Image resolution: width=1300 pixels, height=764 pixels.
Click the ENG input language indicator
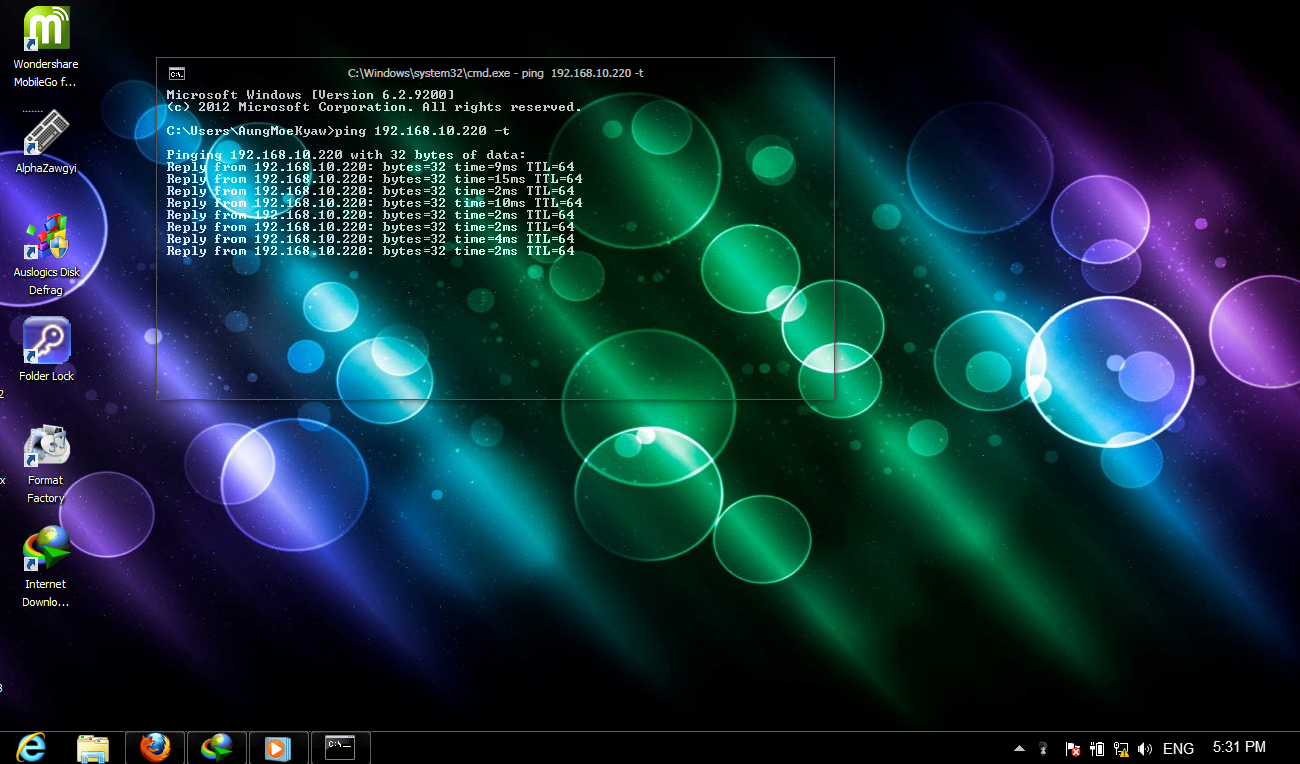1179,748
